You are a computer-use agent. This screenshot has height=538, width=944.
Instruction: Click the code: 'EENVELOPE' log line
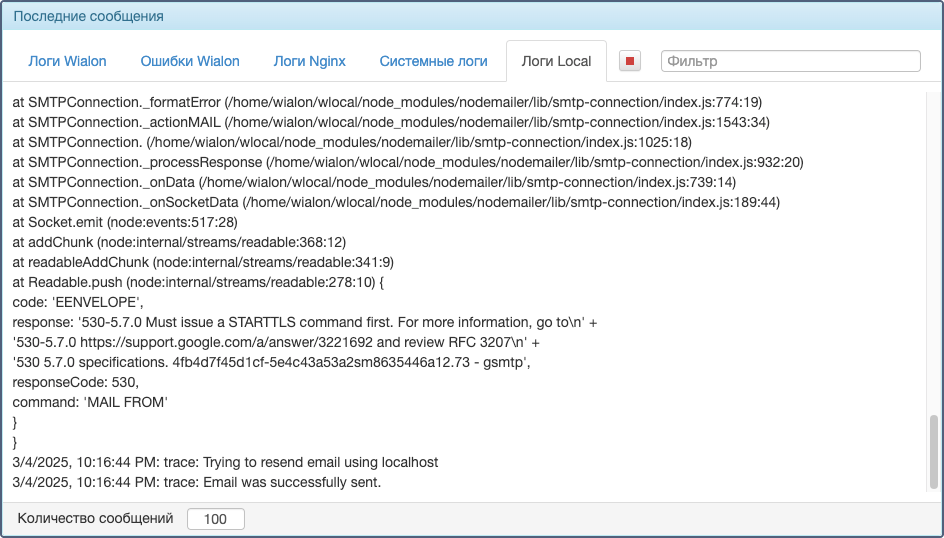coord(78,302)
